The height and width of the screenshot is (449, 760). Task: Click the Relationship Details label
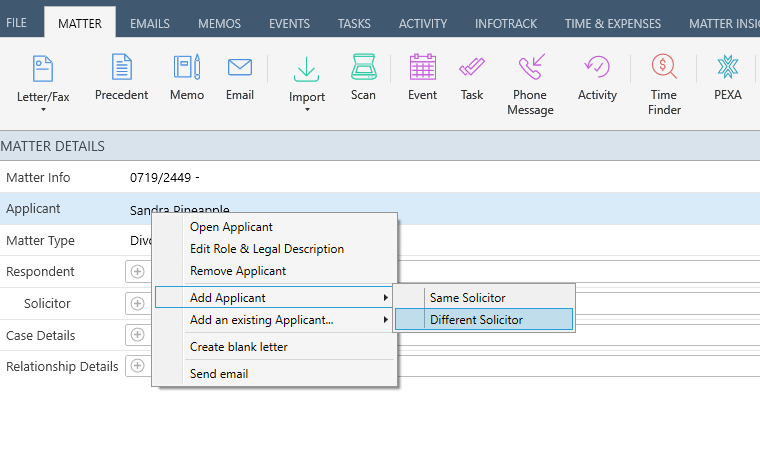pos(62,367)
